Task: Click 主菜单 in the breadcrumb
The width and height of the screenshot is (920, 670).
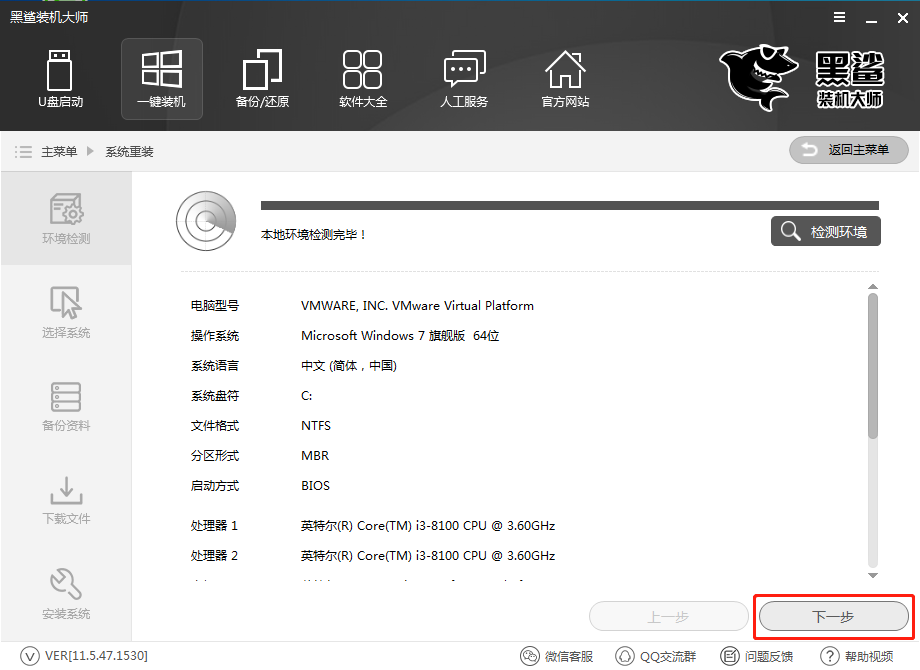Action: coord(61,151)
